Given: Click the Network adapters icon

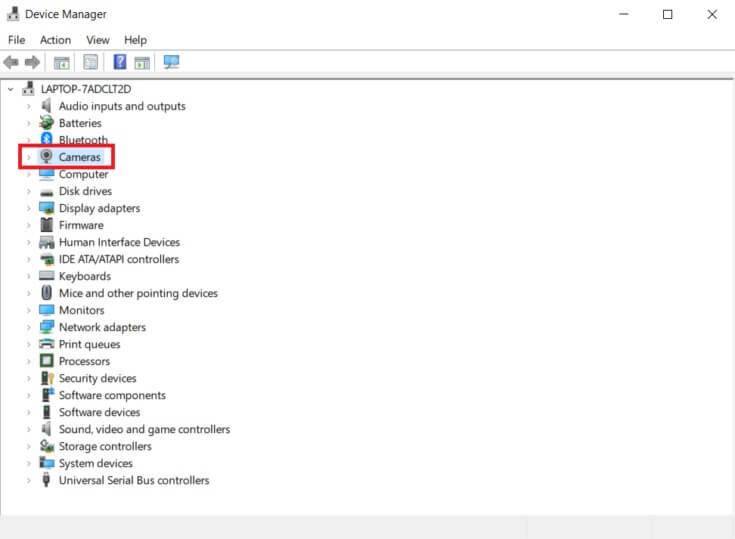Looking at the screenshot, I should pos(46,327).
